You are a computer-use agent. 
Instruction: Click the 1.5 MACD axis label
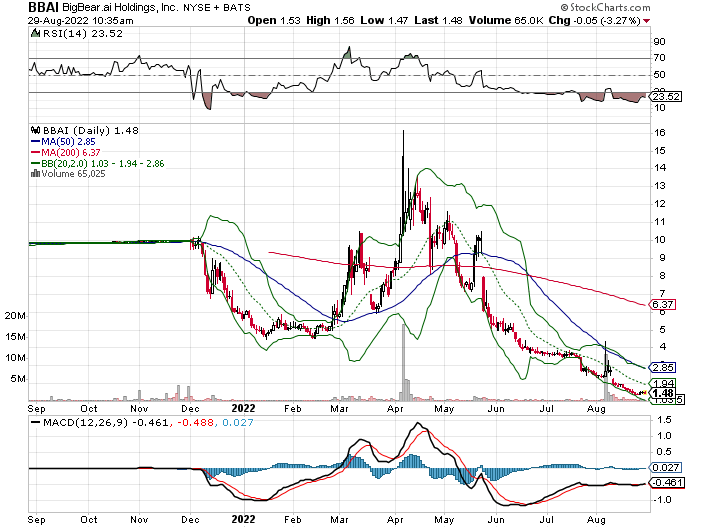[x=664, y=420]
